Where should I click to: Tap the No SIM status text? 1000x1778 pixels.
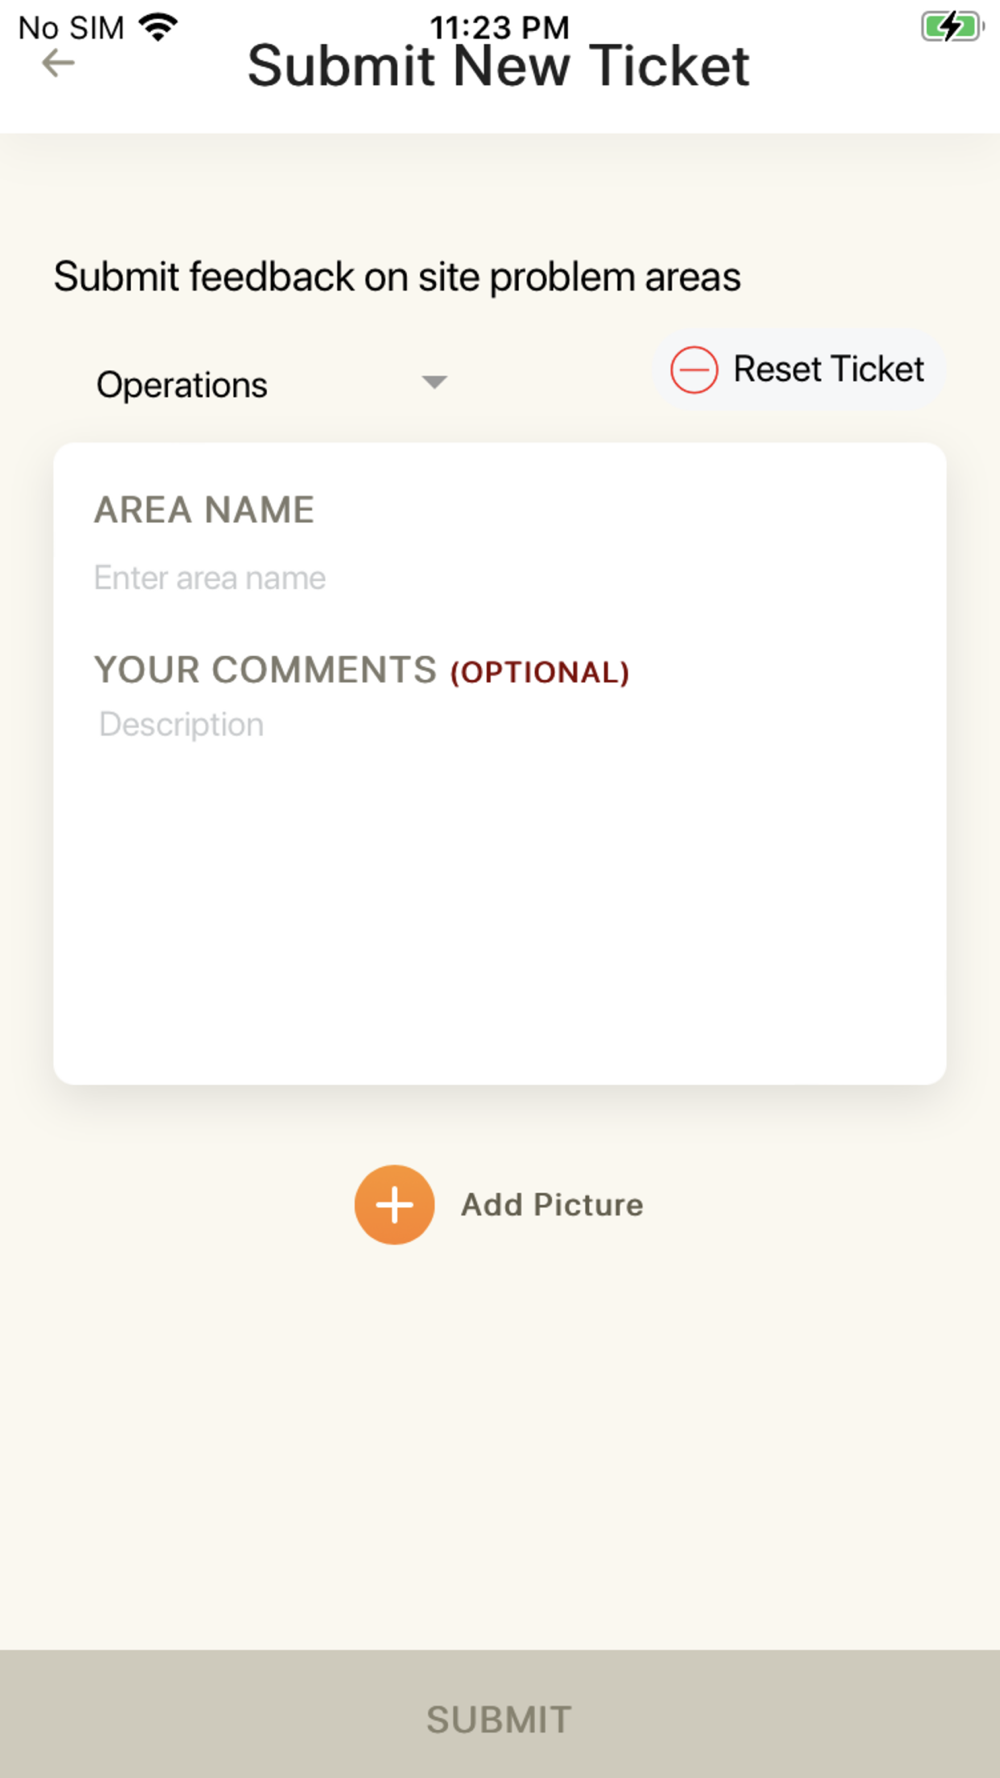point(71,28)
